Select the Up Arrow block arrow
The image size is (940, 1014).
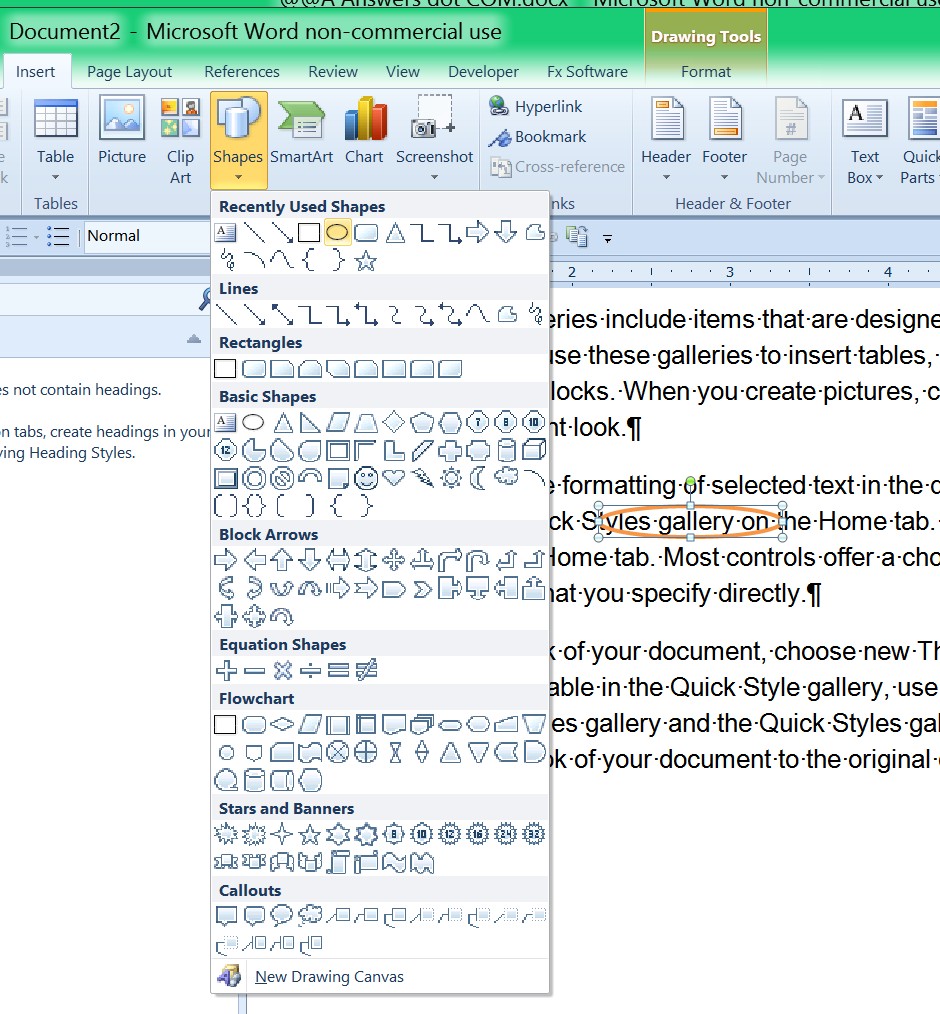282,560
